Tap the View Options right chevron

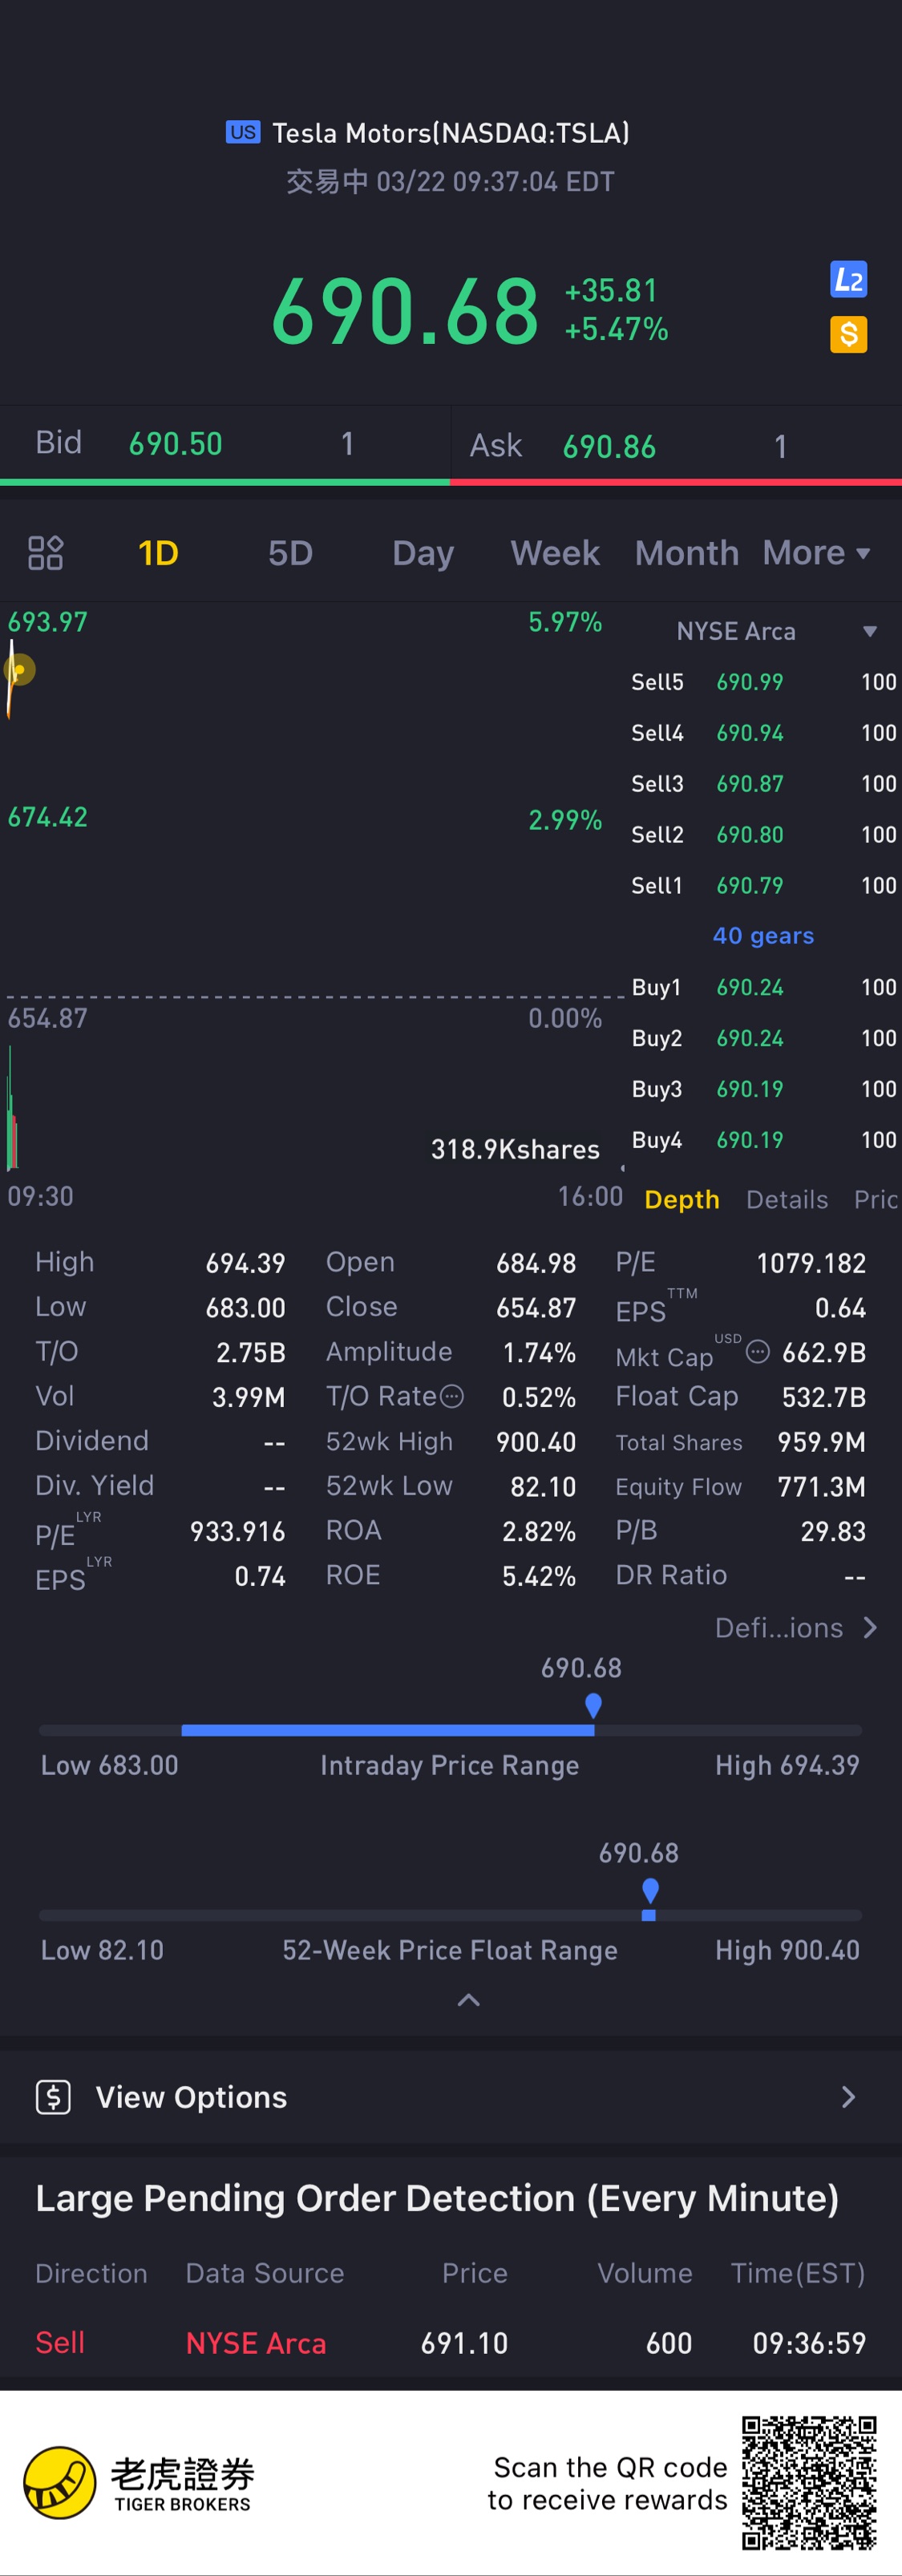coord(848,2096)
